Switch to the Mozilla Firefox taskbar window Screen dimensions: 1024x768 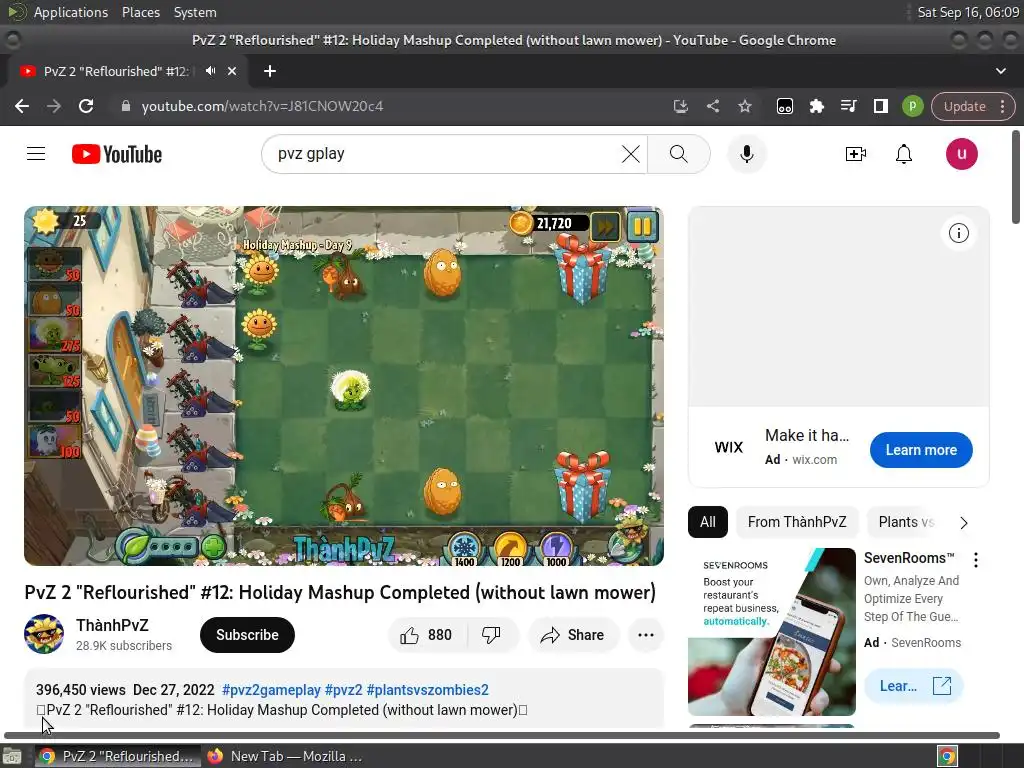283,756
